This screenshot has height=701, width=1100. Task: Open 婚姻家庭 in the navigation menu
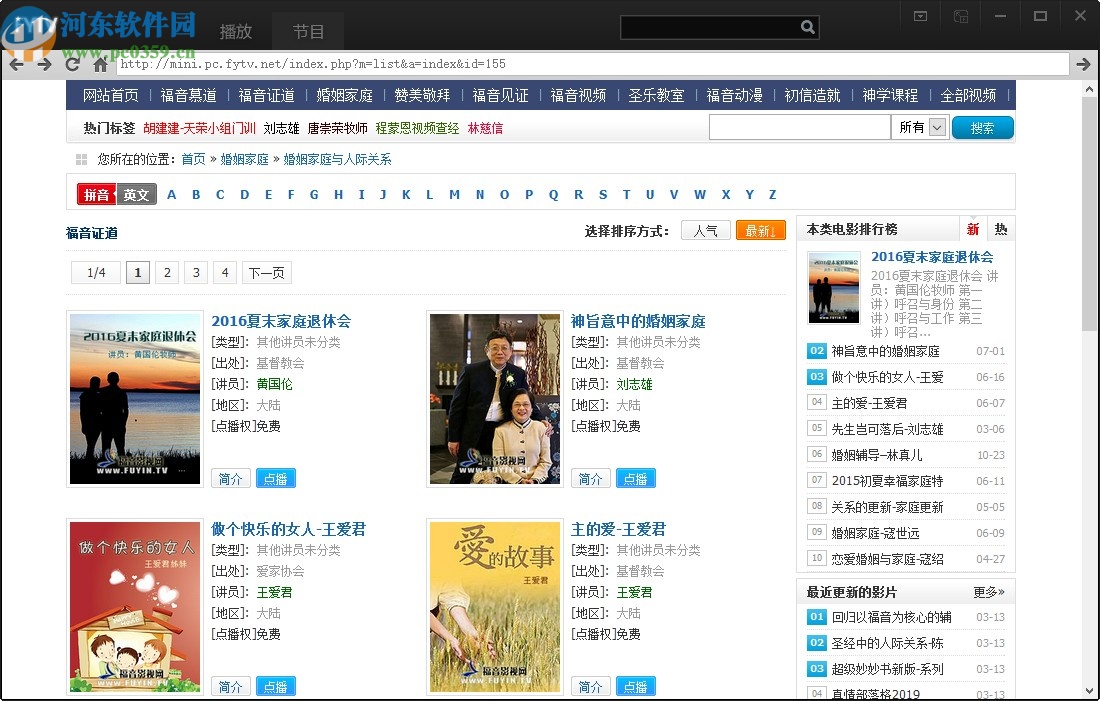point(344,95)
